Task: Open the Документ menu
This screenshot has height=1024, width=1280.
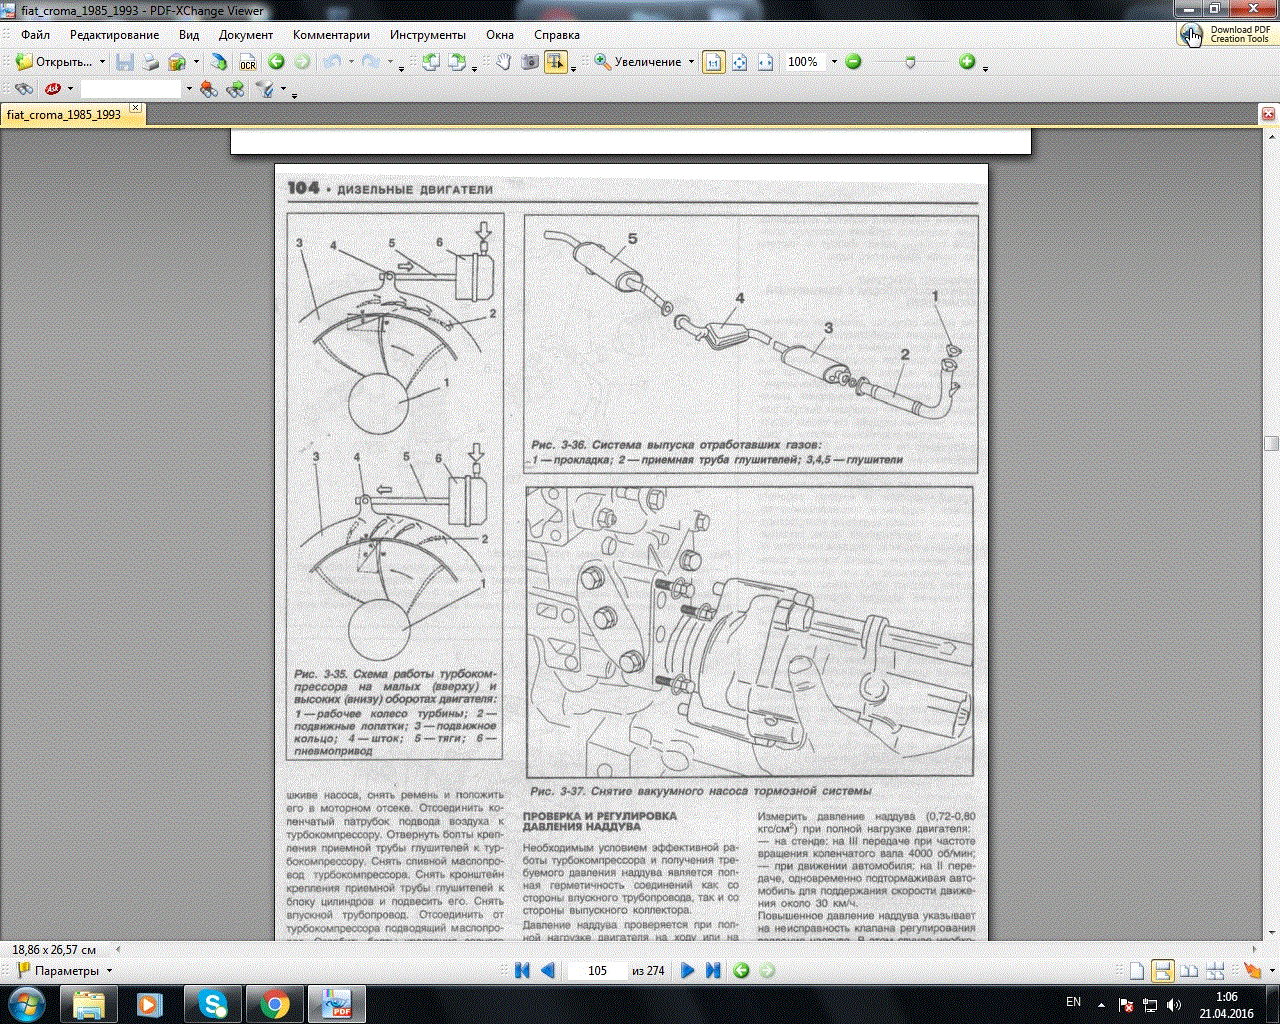Action: (245, 35)
